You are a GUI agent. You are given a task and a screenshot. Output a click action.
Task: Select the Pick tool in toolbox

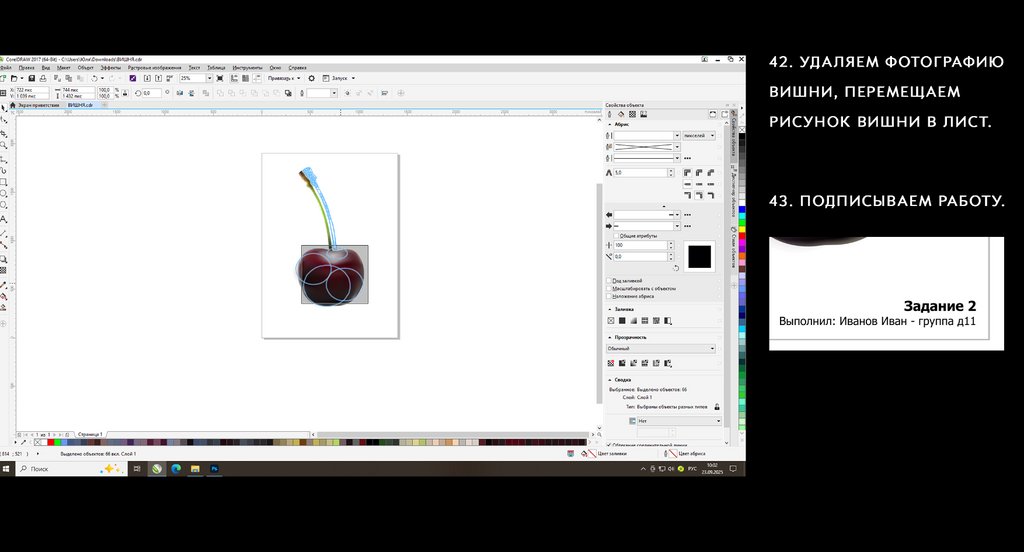pos(4,108)
